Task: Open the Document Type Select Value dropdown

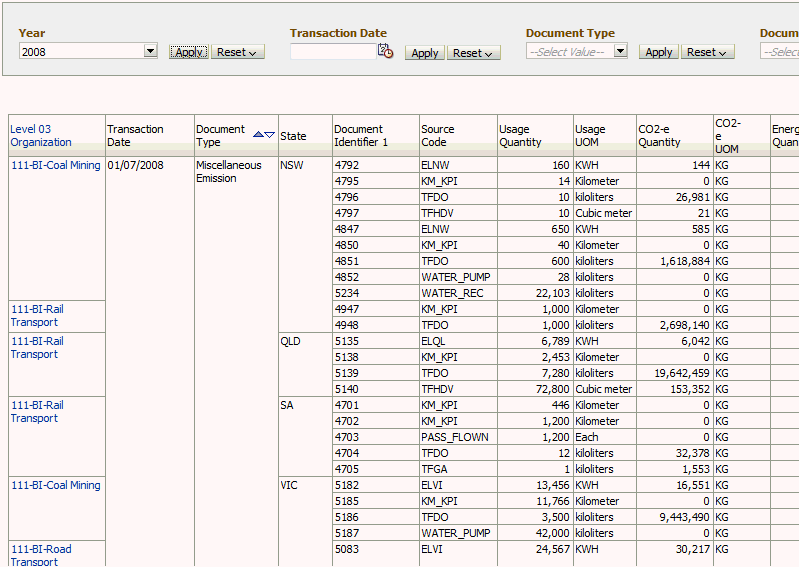Action: click(576, 51)
